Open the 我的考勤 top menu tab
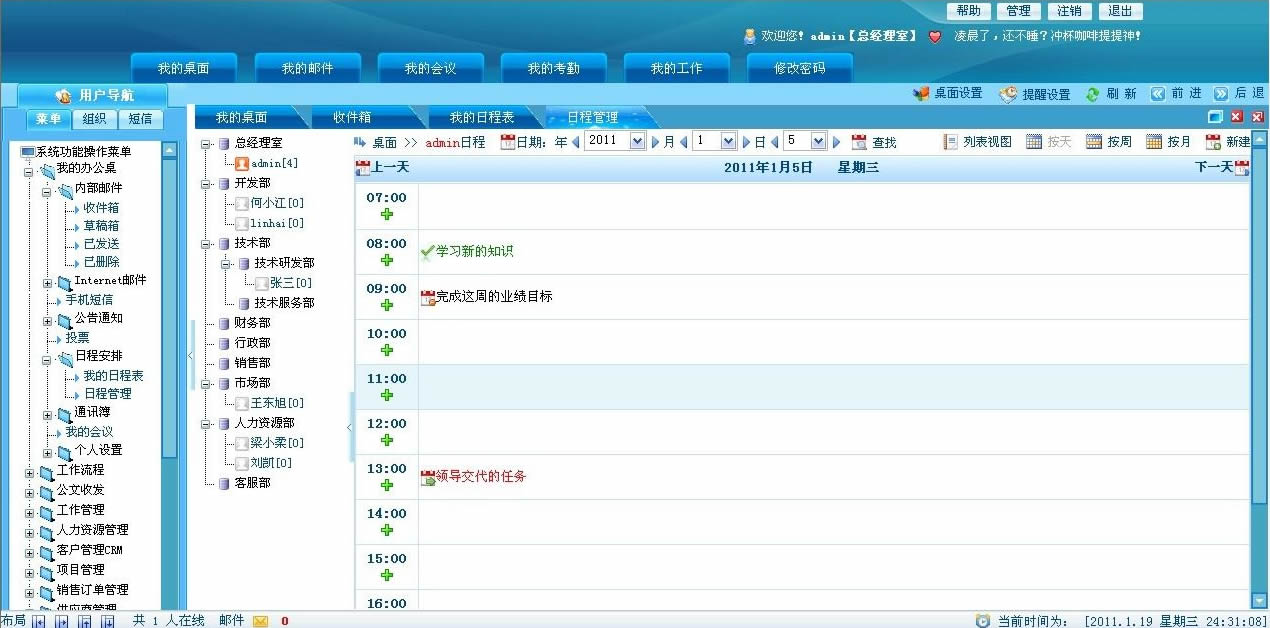The height and width of the screenshot is (628, 1270). point(554,68)
